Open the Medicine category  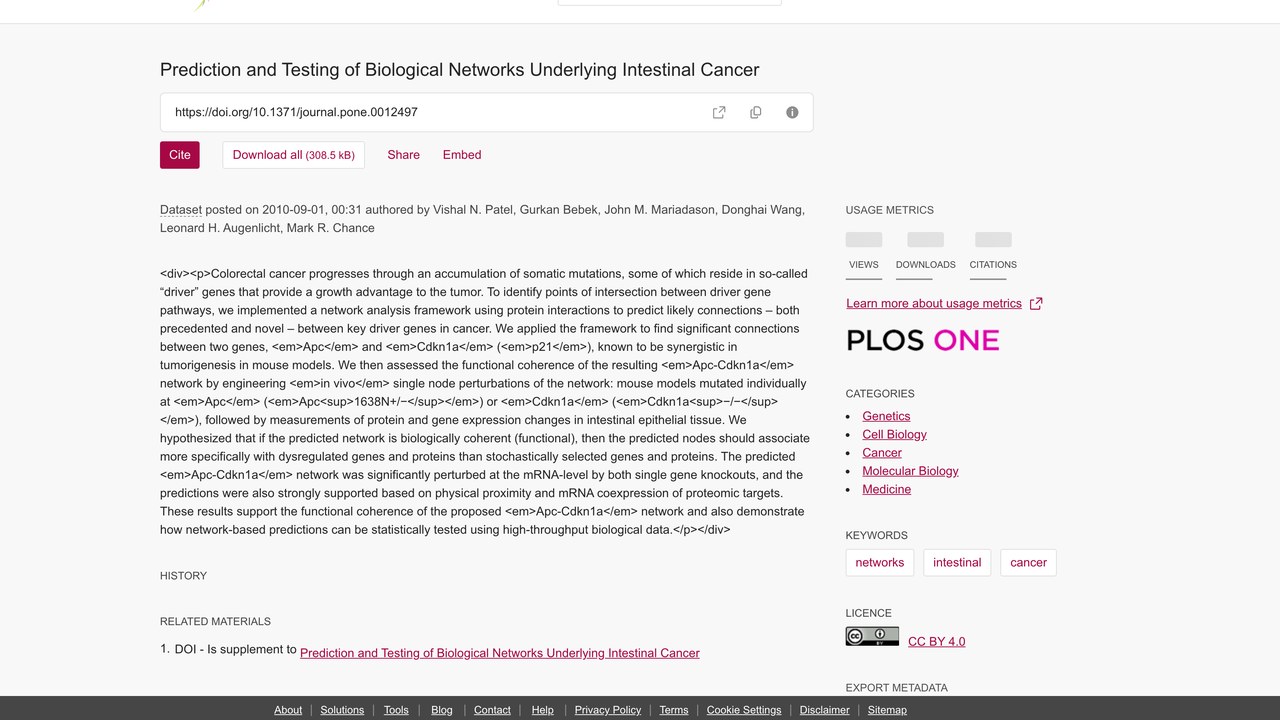[x=886, y=489]
